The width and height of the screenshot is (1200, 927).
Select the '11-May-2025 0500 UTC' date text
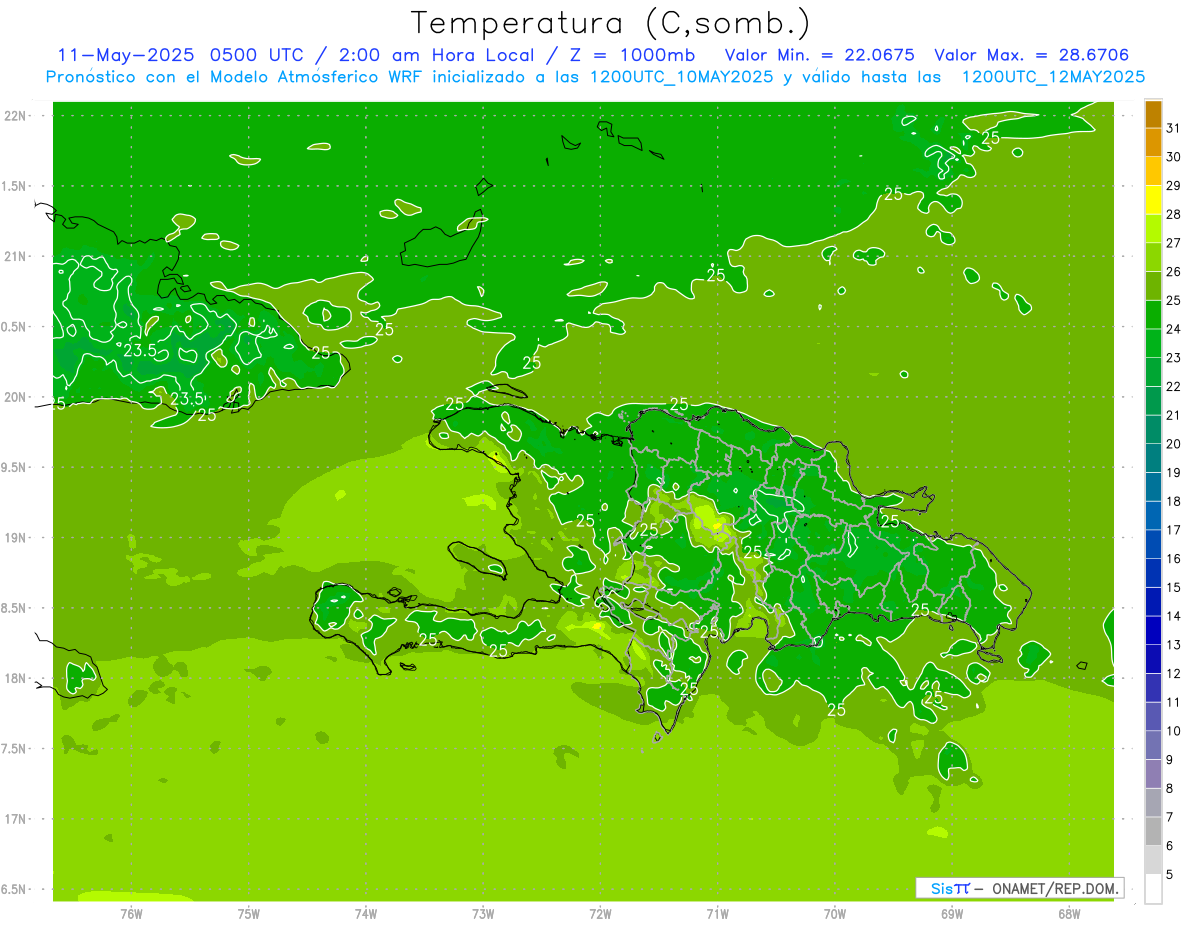(x=183, y=55)
